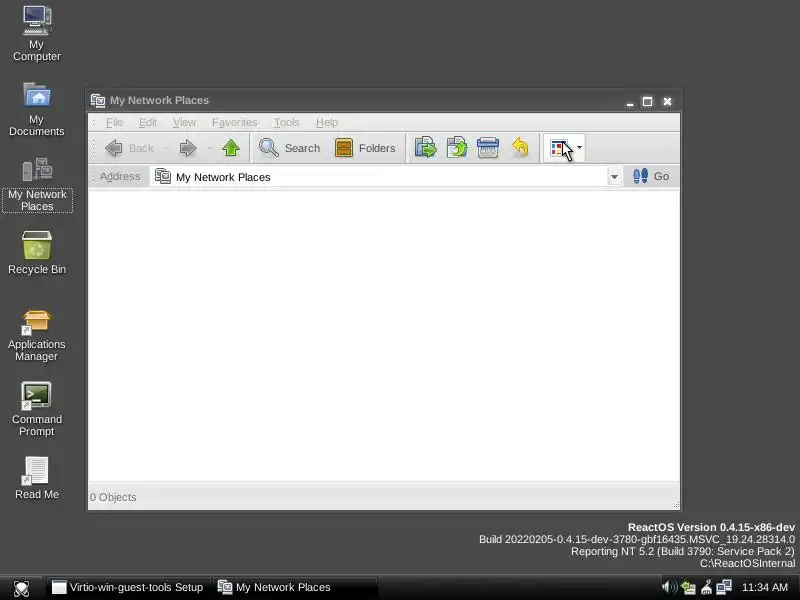Open the address bar dropdown list

[614, 177]
